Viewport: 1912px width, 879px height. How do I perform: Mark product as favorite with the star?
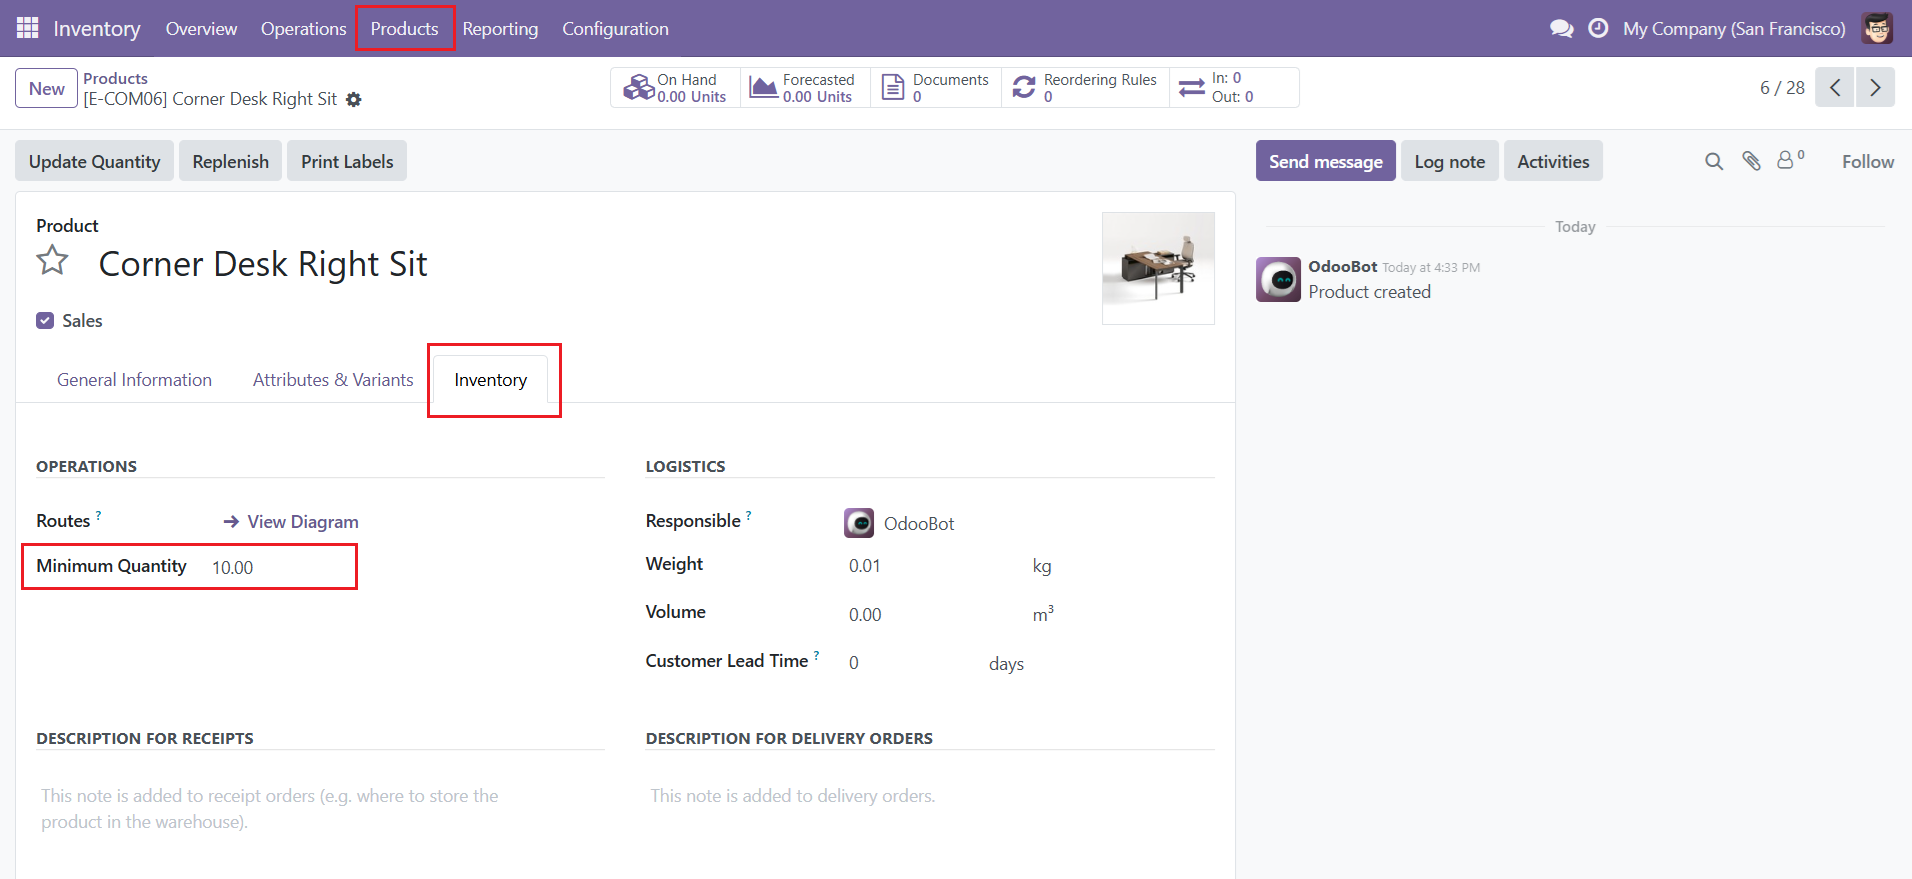53,261
